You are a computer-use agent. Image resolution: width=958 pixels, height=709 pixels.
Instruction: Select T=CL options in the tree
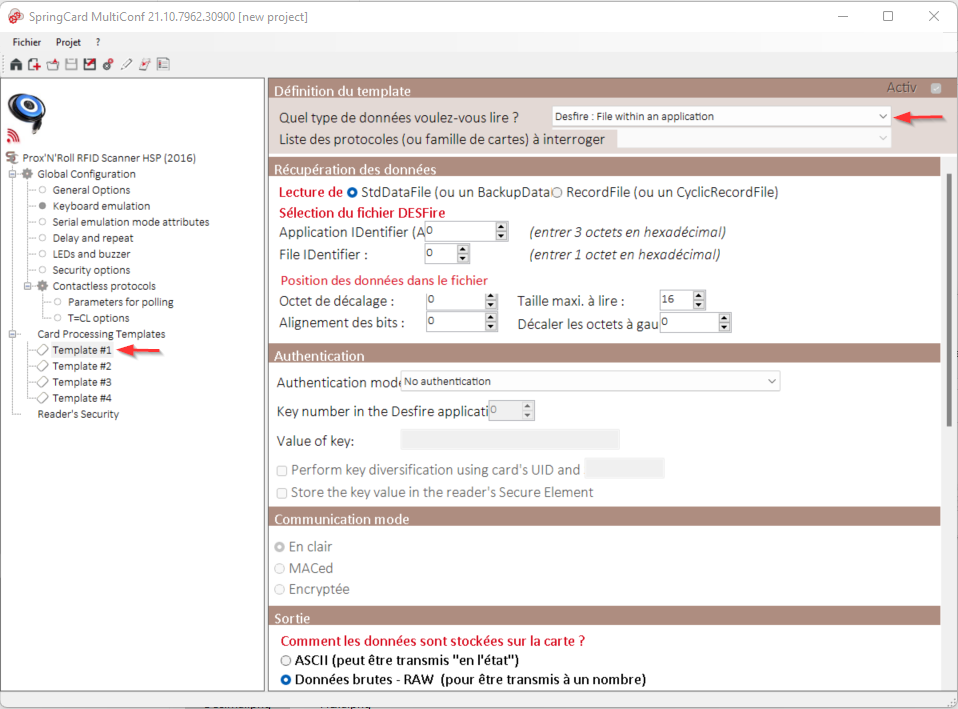click(98, 318)
